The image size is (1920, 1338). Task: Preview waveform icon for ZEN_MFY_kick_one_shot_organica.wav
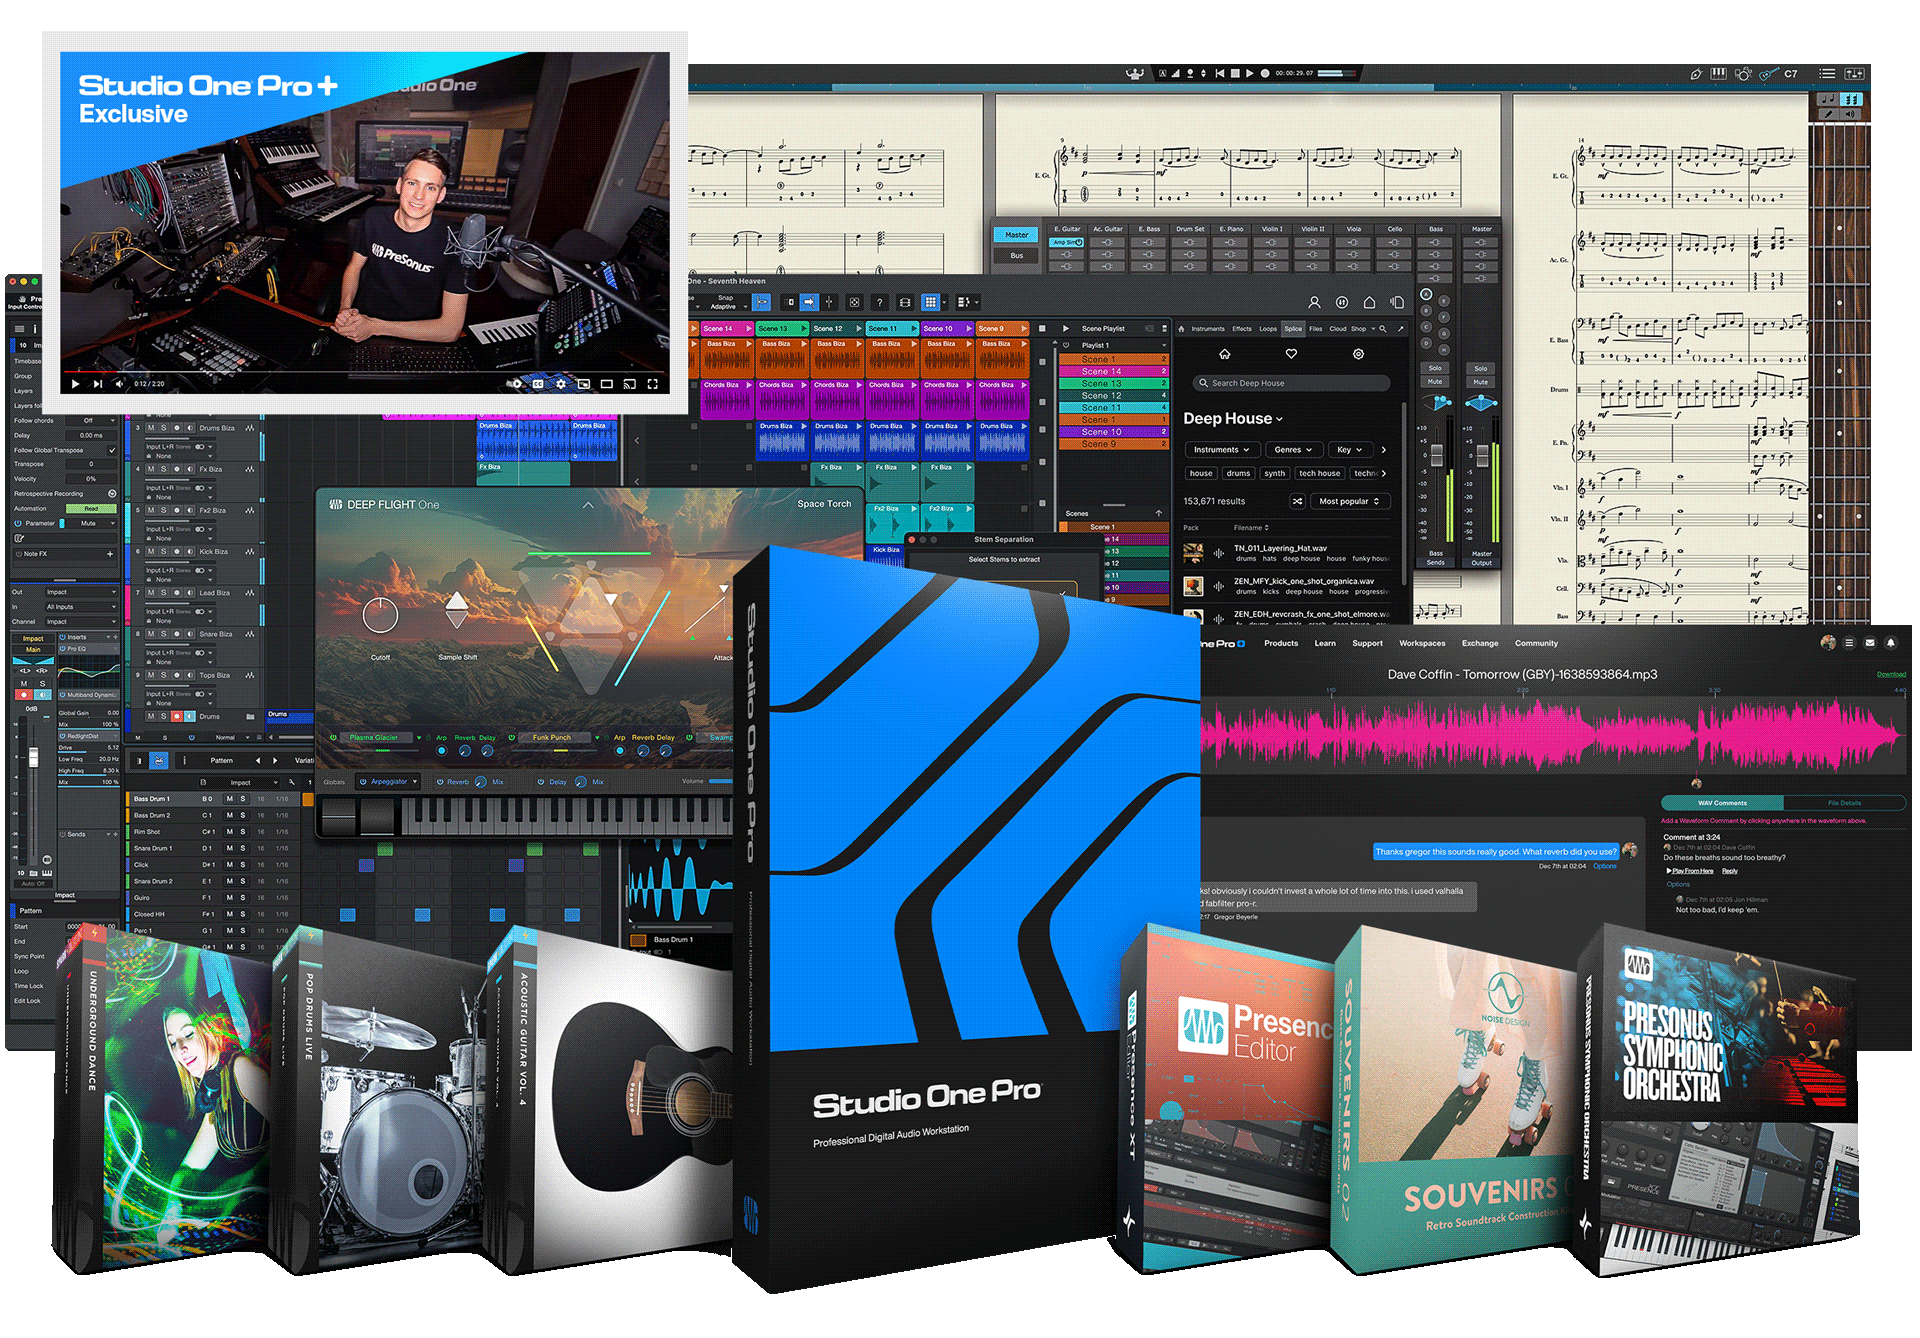pyautogui.click(x=1219, y=586)
